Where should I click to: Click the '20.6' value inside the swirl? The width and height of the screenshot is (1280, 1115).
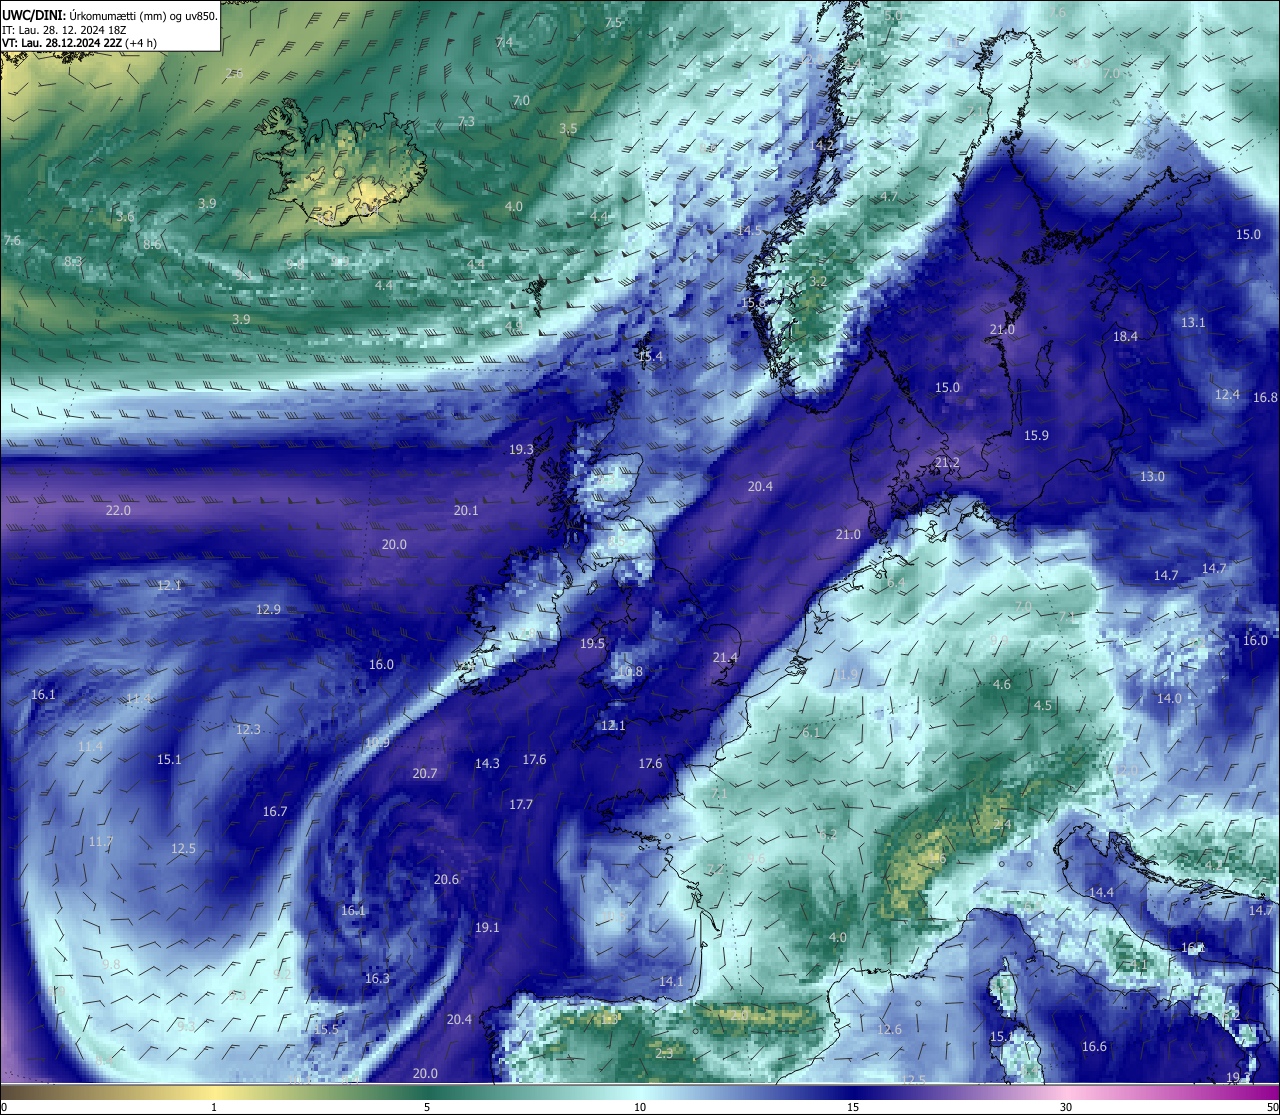(446, 879)
